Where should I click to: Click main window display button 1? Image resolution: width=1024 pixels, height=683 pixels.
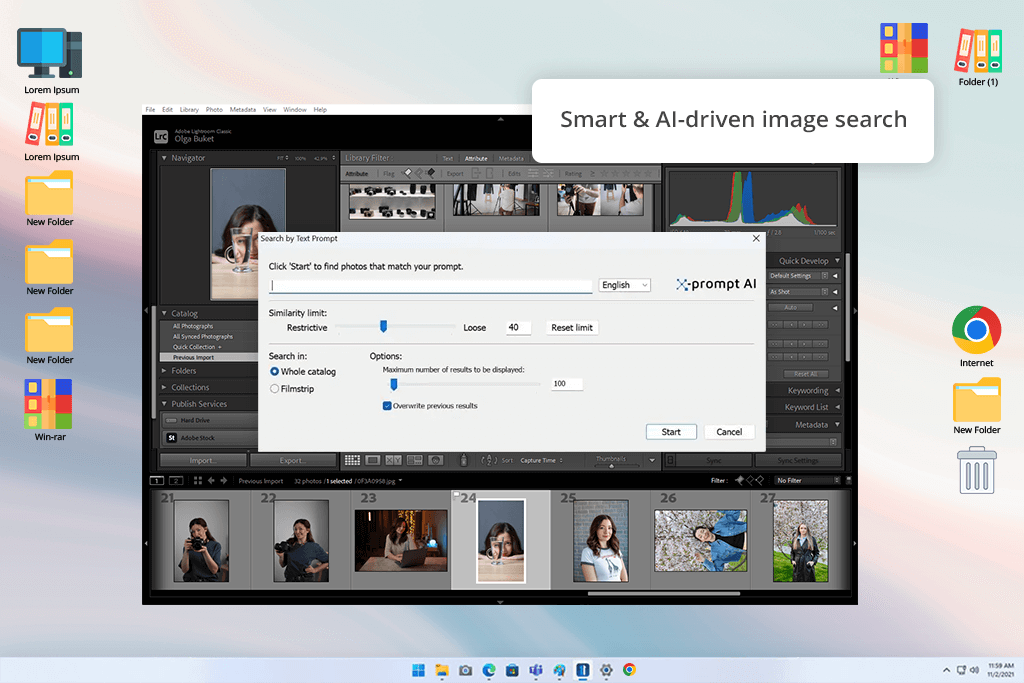pos(157,481)
